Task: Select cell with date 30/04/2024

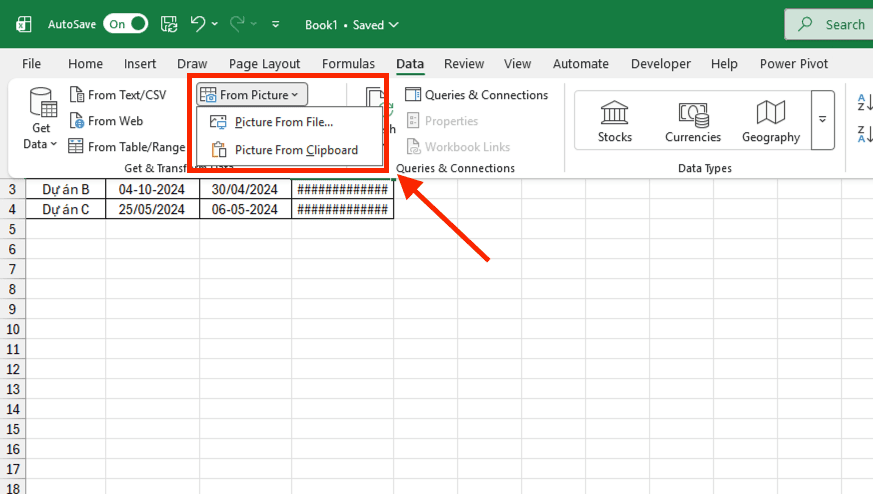Action: 245,189
